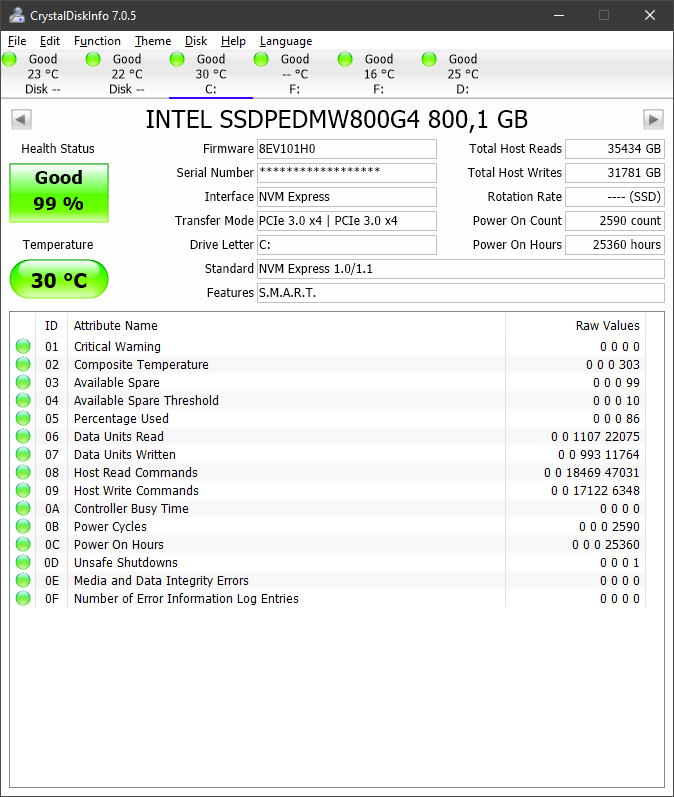The width and height of the screenshot is (674, 797).
Task: Click the 30 °C temperature button
Action: coord(59,280)
